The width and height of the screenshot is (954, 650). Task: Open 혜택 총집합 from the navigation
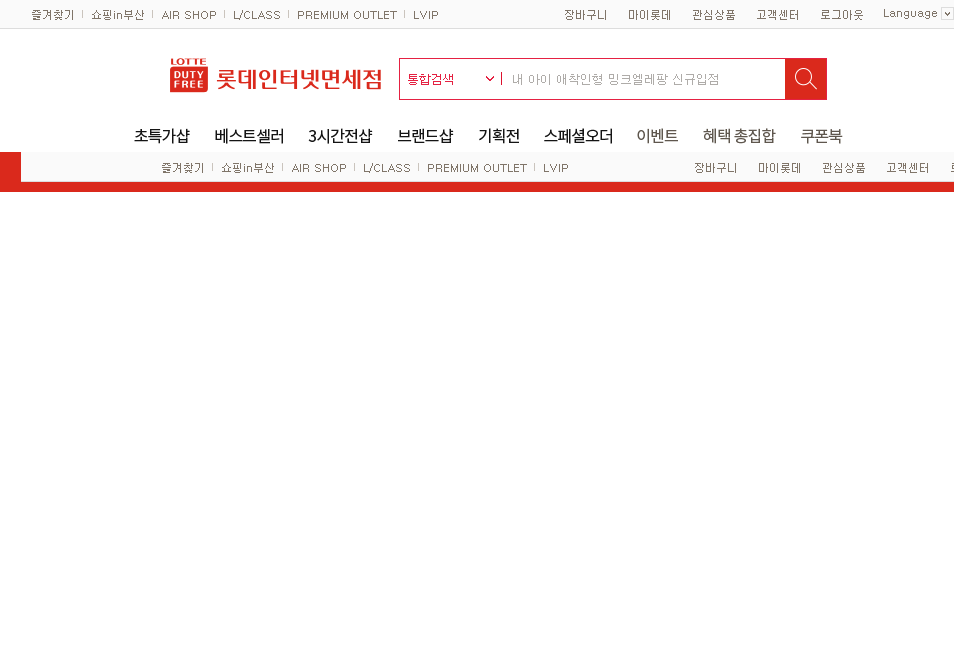tap(739, 136)
